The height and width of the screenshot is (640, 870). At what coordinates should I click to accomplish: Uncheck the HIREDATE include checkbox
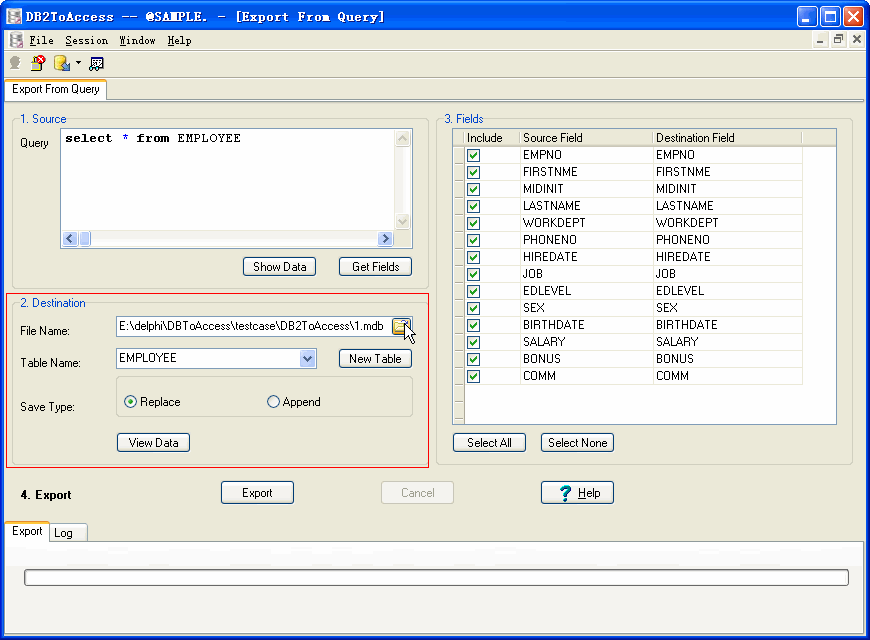coord(473,257)
